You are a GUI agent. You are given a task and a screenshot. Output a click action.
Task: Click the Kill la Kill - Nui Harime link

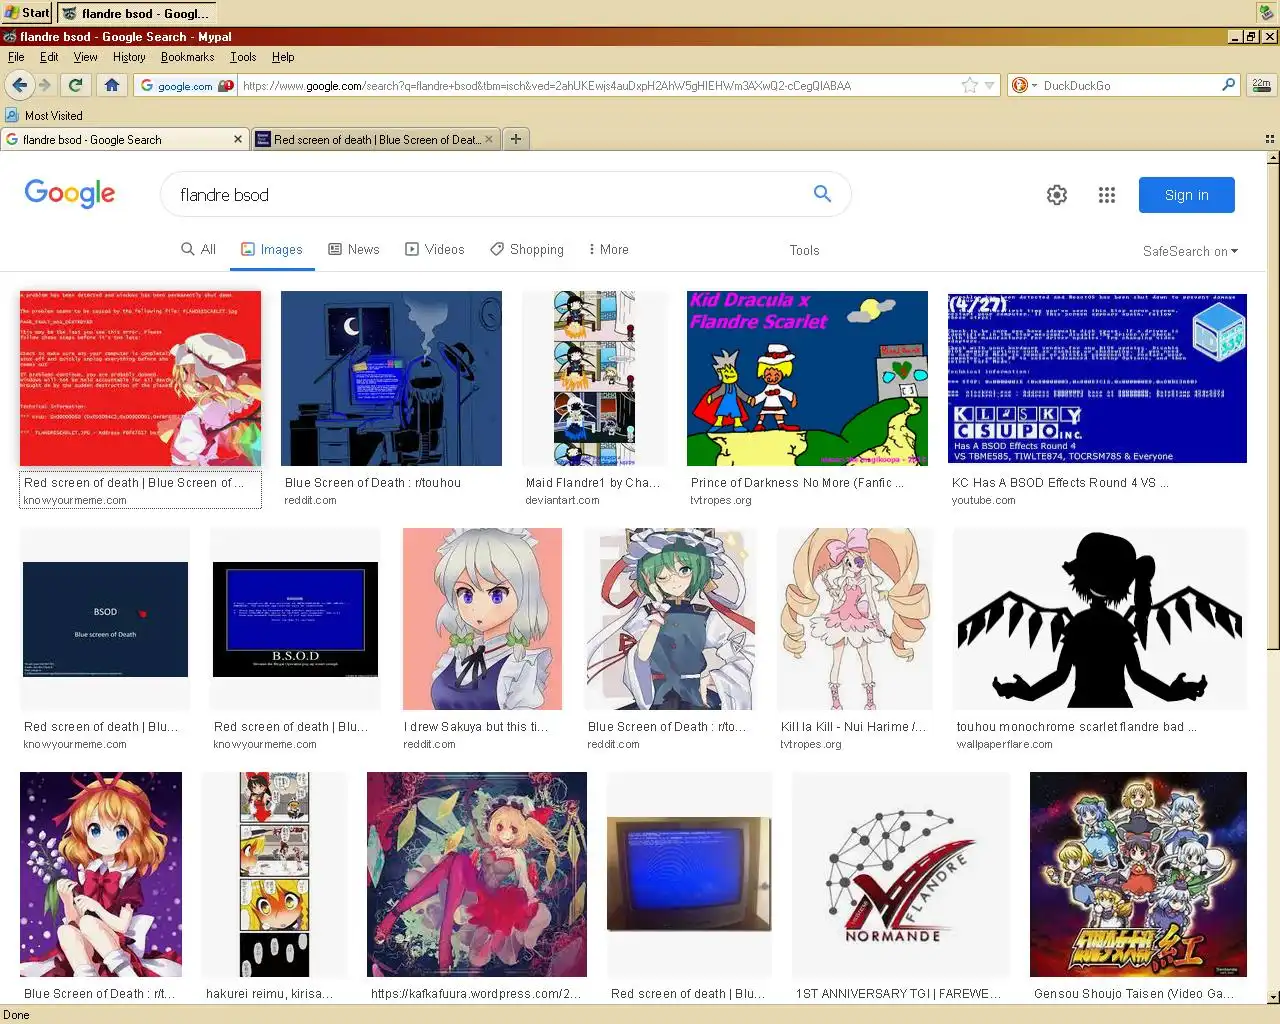click(853, 726)
